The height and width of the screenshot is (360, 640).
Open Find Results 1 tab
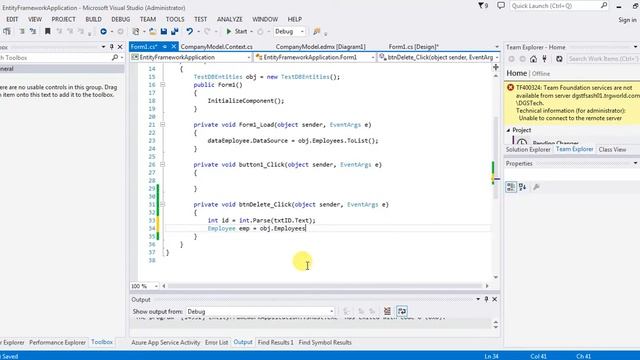point(276,342)
